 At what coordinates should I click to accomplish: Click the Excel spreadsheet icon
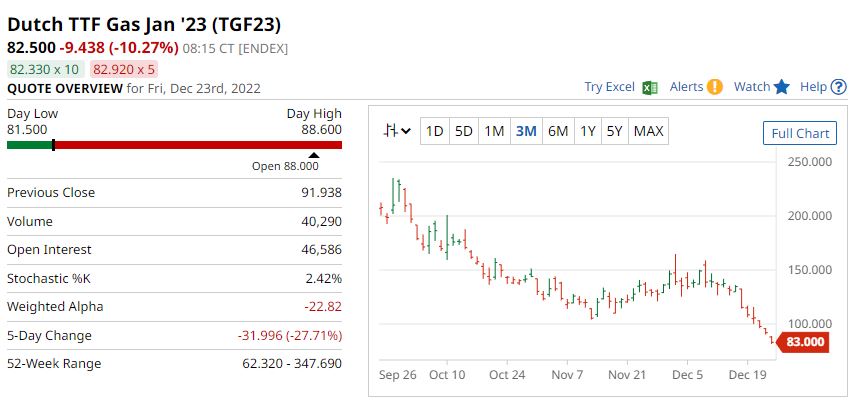pyautogui.click(x=649, y=87)
